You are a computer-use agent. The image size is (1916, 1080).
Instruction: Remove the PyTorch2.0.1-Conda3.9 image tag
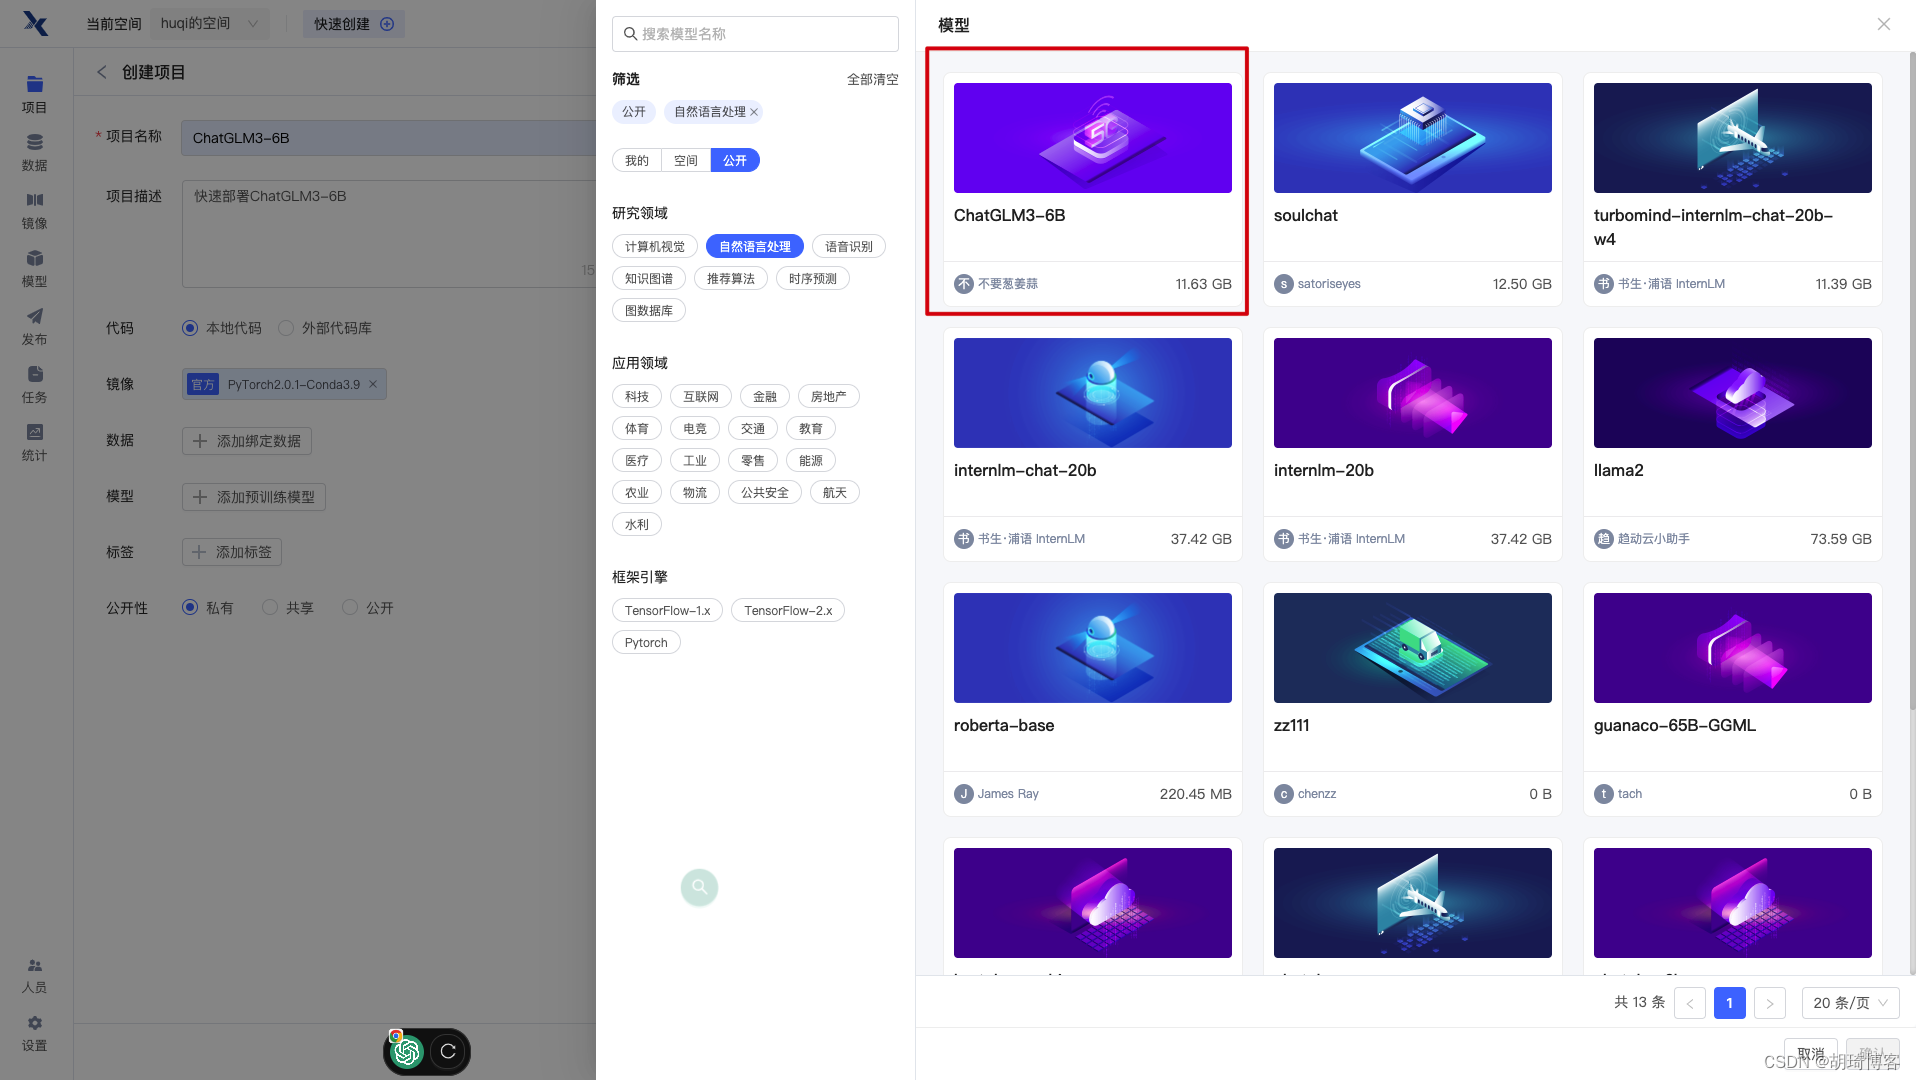[373, 384]
